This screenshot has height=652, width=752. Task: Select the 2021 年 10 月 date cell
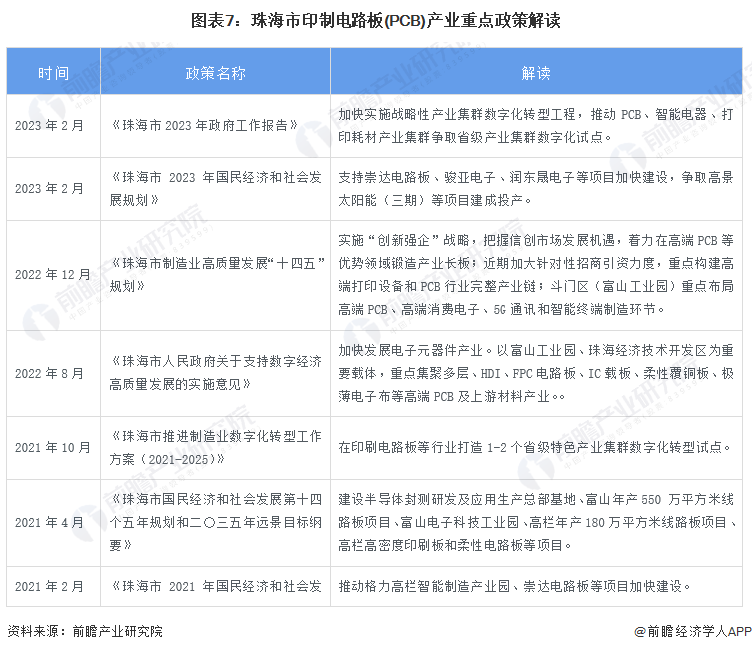[x=53, y=447]
